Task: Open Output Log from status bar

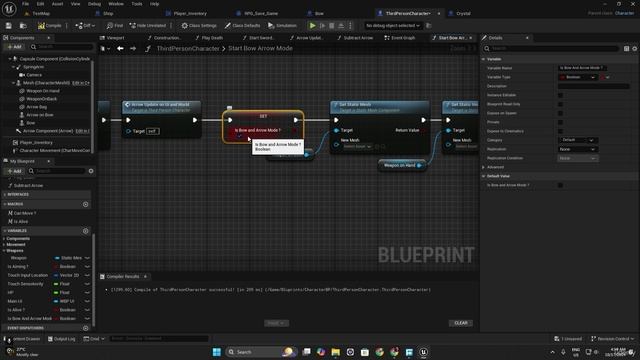Action: tap(62, 339)
